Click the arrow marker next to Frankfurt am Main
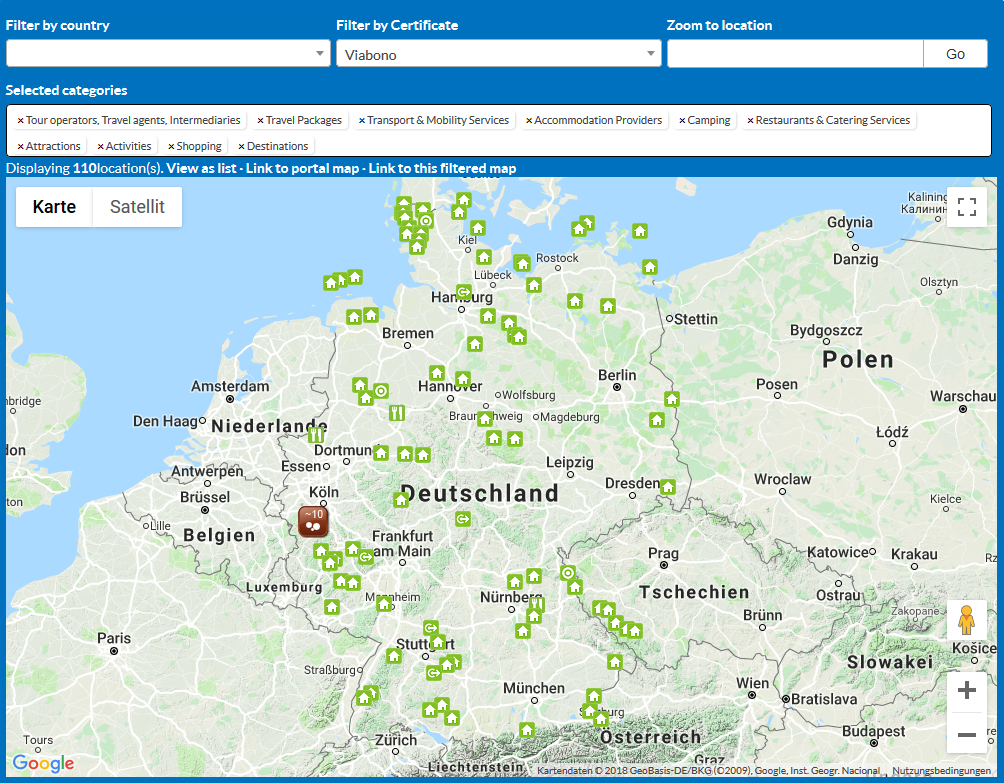1004x783 pixels. pyautogui.click(x=366, y=557)
